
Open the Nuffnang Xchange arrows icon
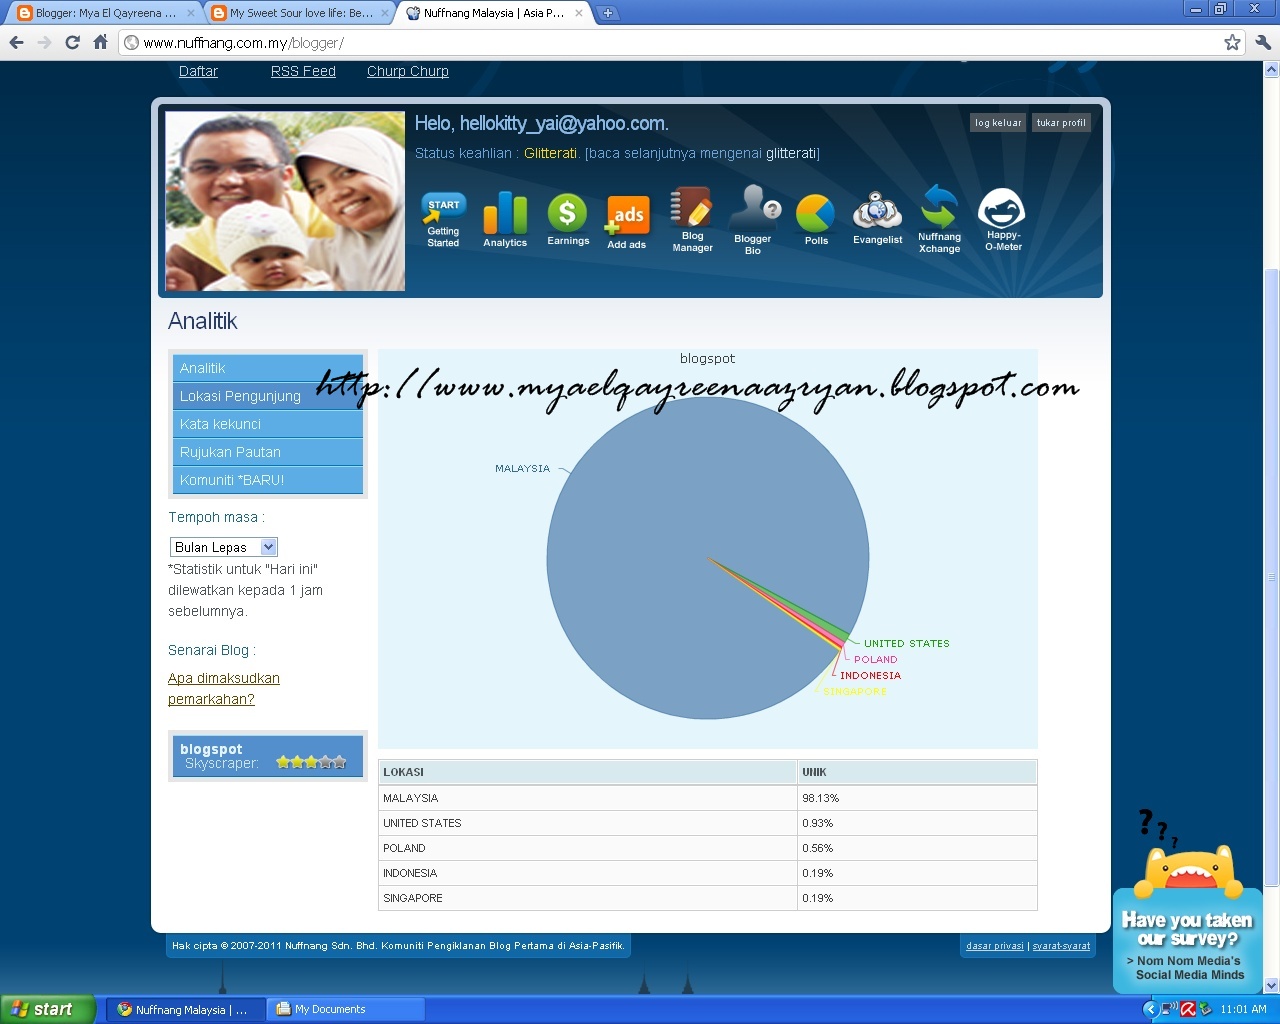(x=940, y=218)
